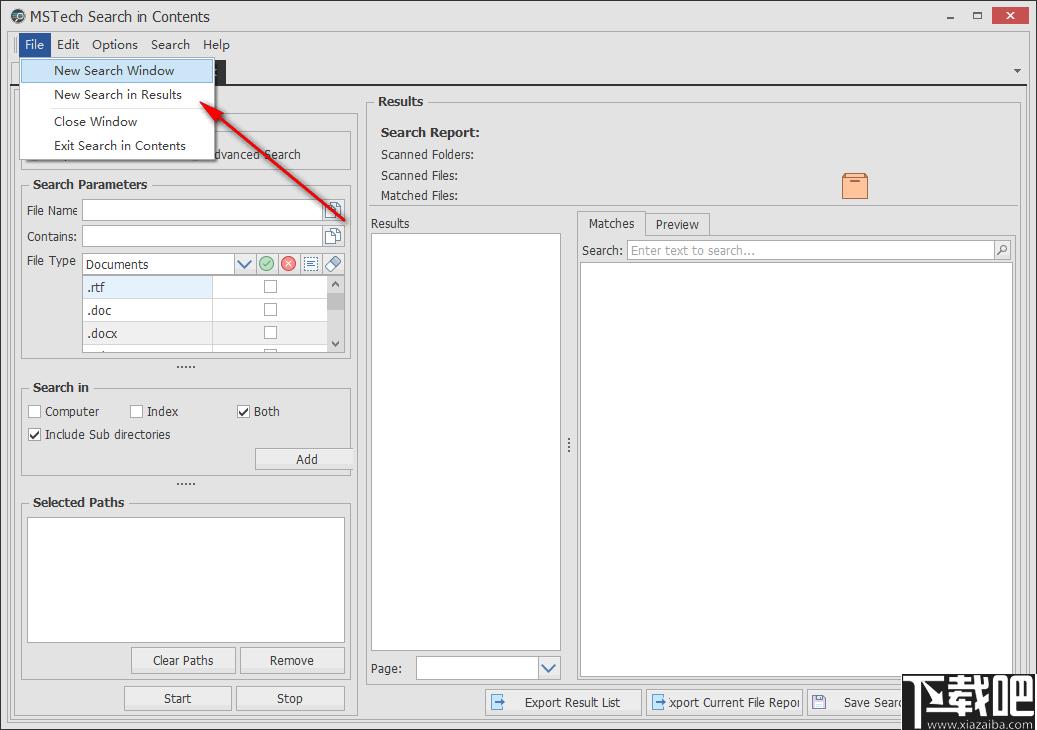The height and width of the screenshot is (730, 1037).
Task: Open the Options menu
Action: (x=115, y=44)
